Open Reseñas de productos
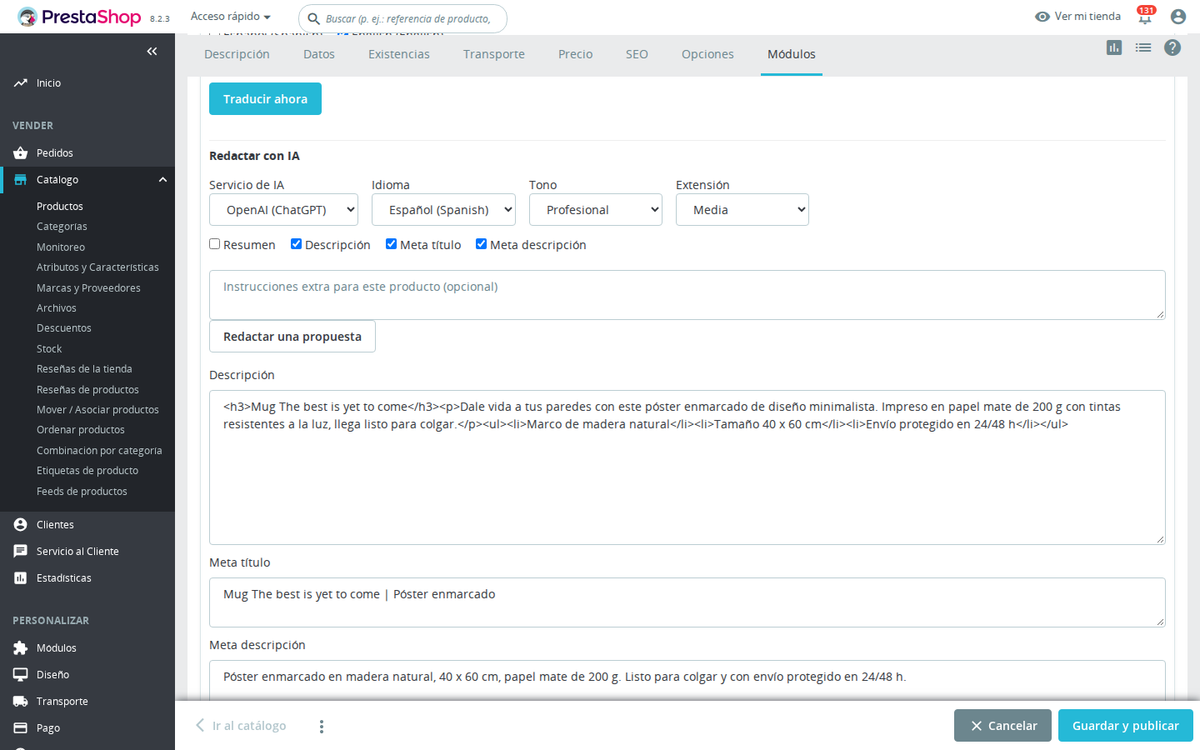Viewport: 1200px width, 750px height. coord(88,390)
